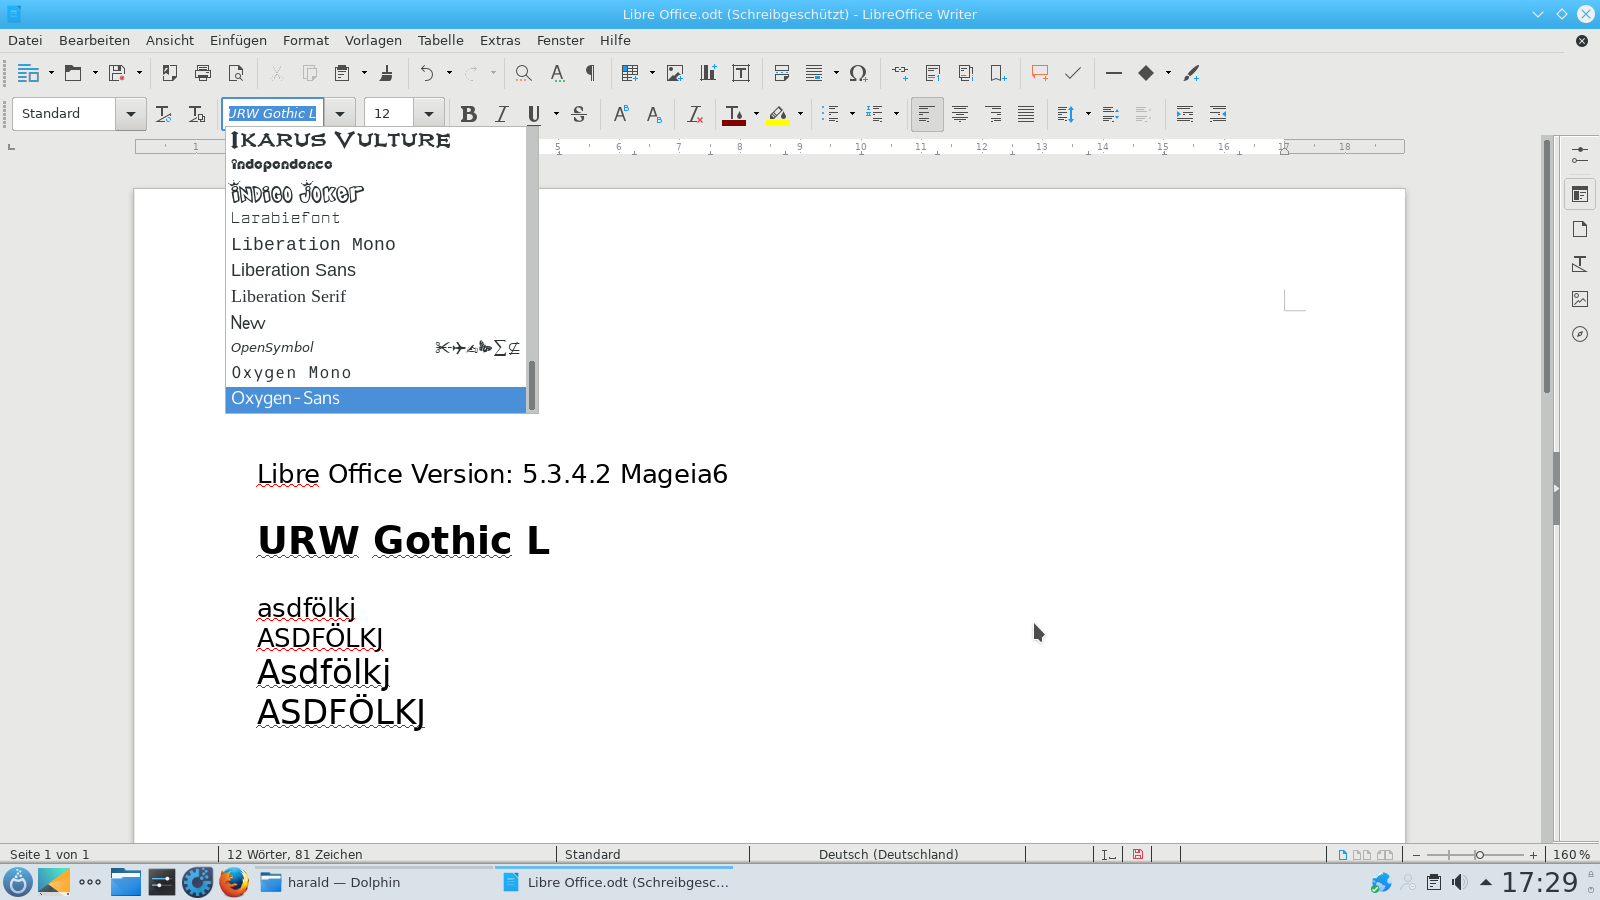This screenshot has height=900, width=1600.
Task: Open the sidebar Gallery panel
Action: [x=1580, y=299]
